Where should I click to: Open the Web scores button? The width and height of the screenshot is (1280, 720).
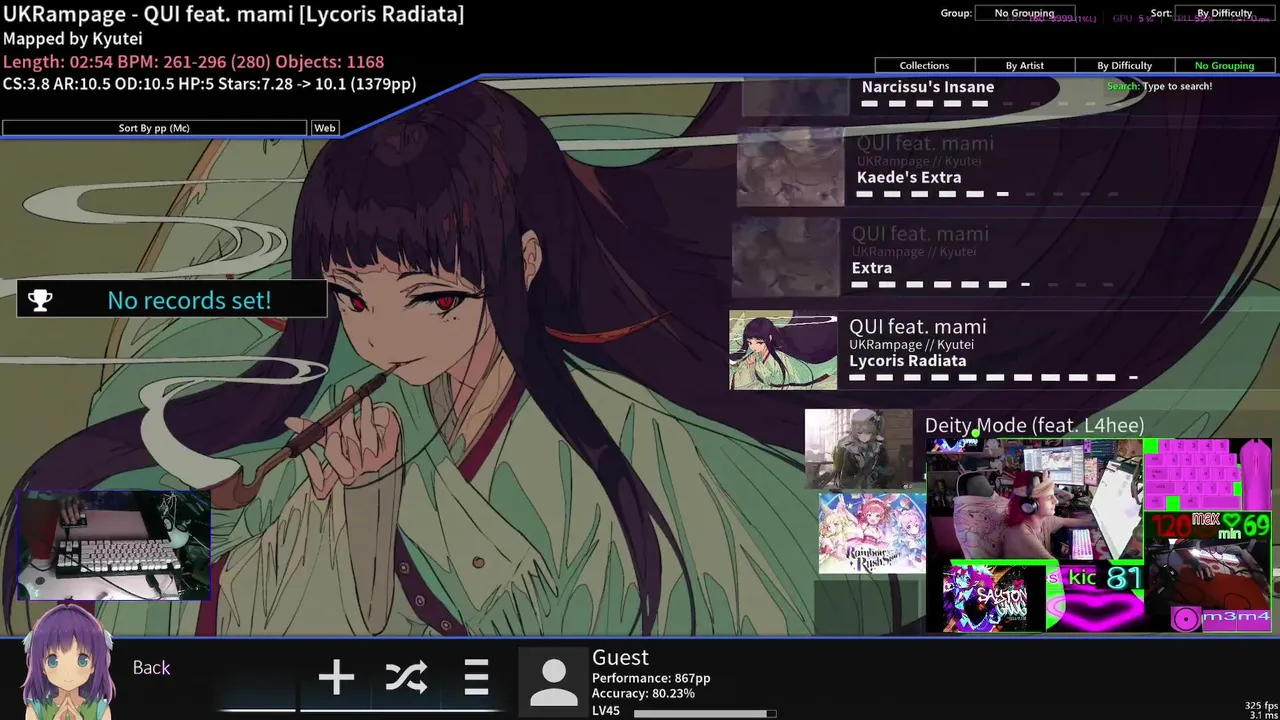pos(325,128)
